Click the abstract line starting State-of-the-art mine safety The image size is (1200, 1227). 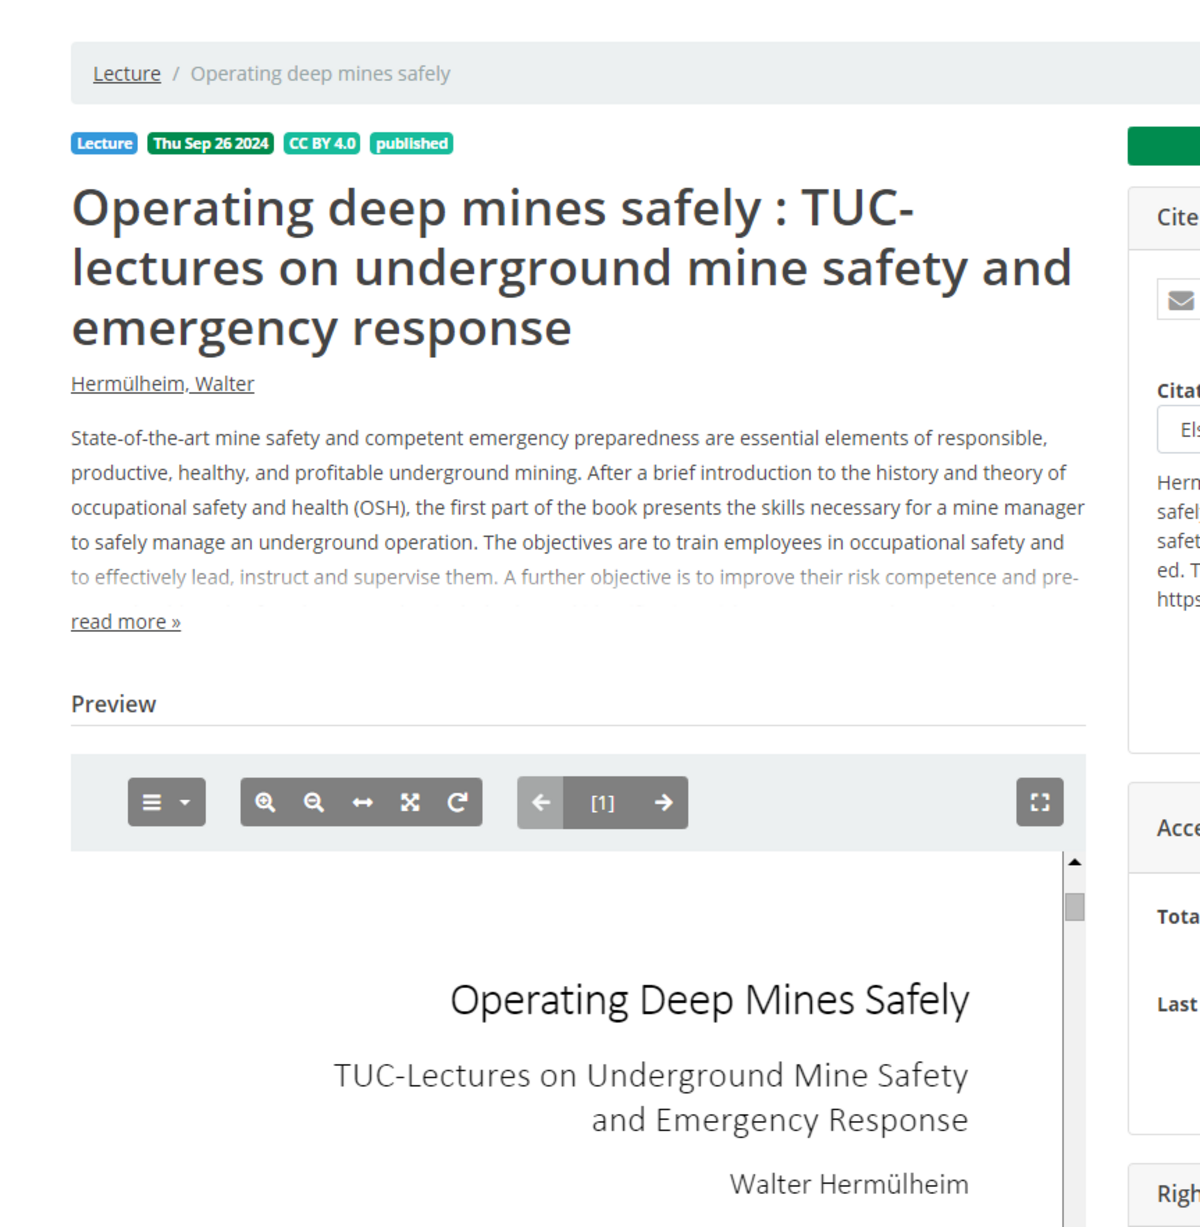[x=559, y=438]
